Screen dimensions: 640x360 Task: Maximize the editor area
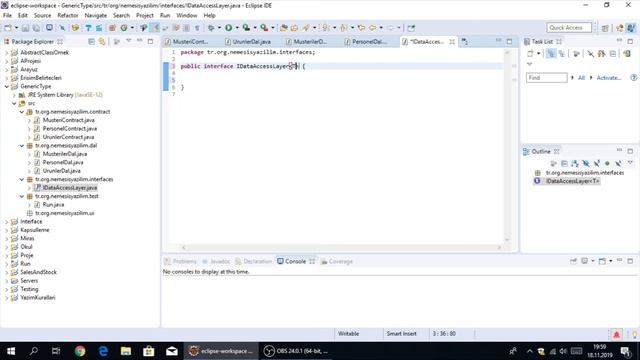click(509, 41)
